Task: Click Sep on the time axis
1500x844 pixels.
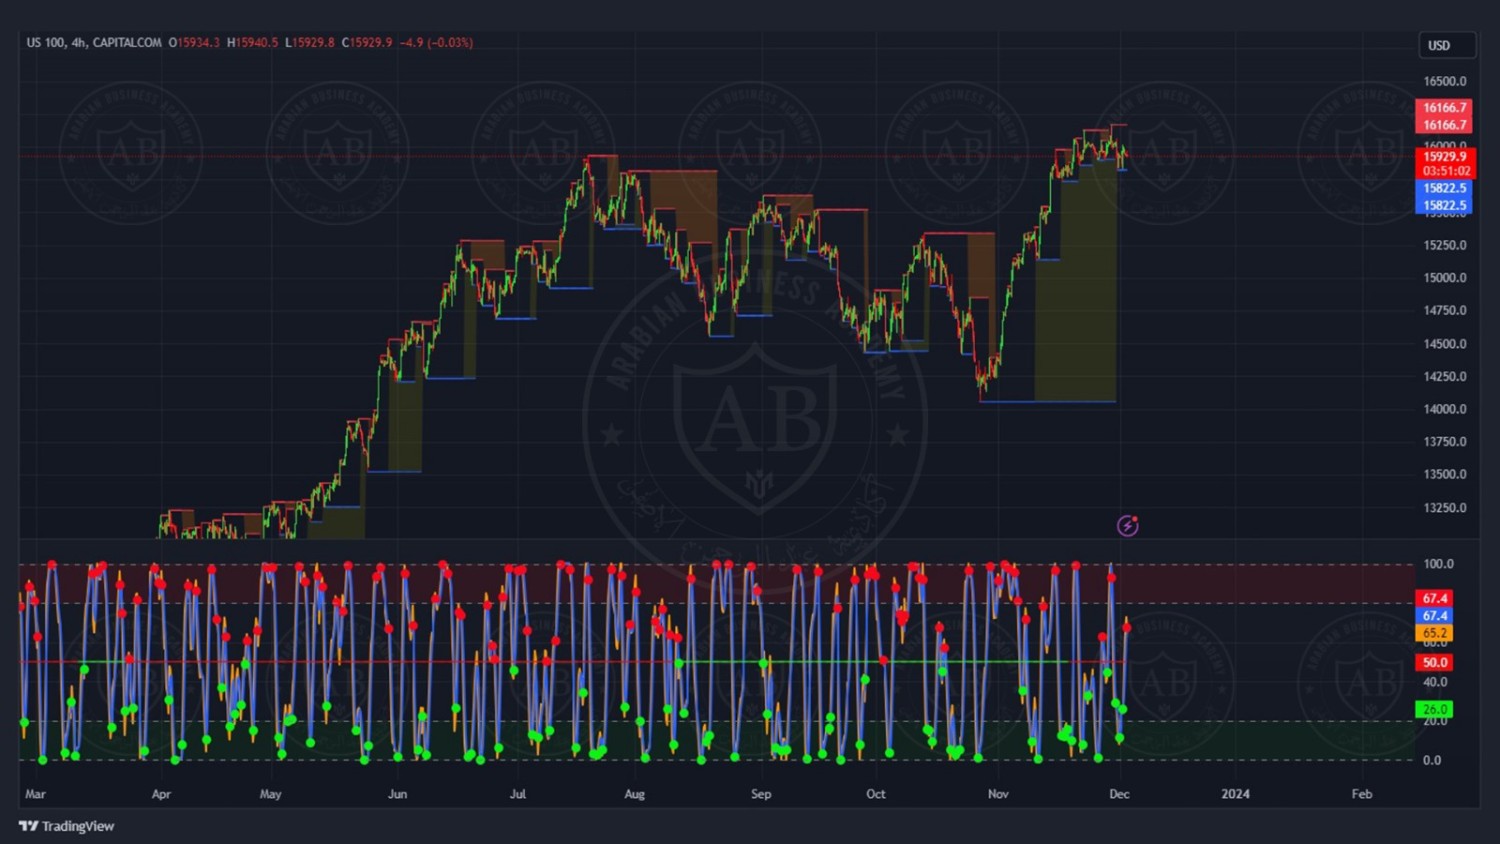Action: tap(761, 794)
